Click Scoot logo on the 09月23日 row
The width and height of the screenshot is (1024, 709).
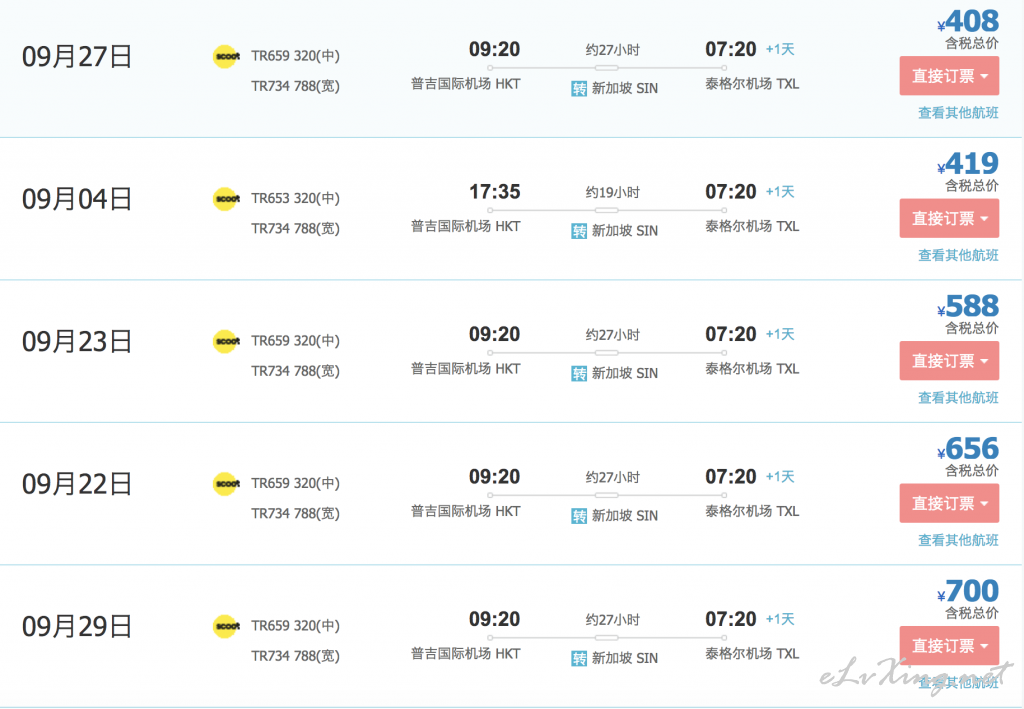tap(227, 341)
